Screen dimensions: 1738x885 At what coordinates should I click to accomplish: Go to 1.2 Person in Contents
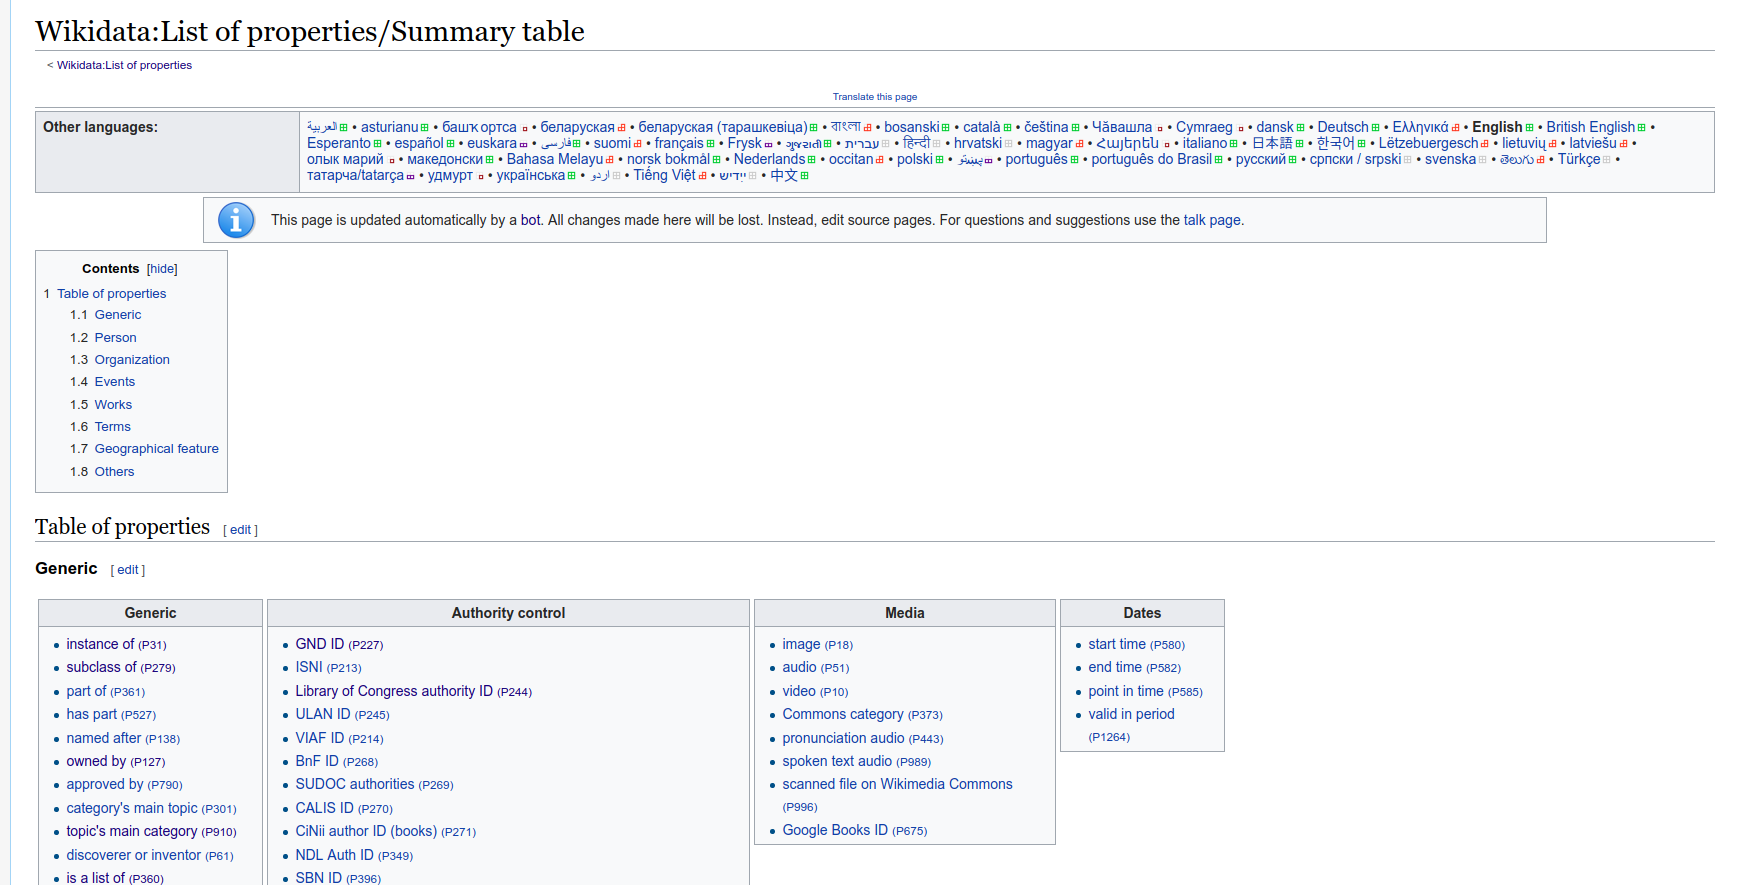tap(115, 338)
